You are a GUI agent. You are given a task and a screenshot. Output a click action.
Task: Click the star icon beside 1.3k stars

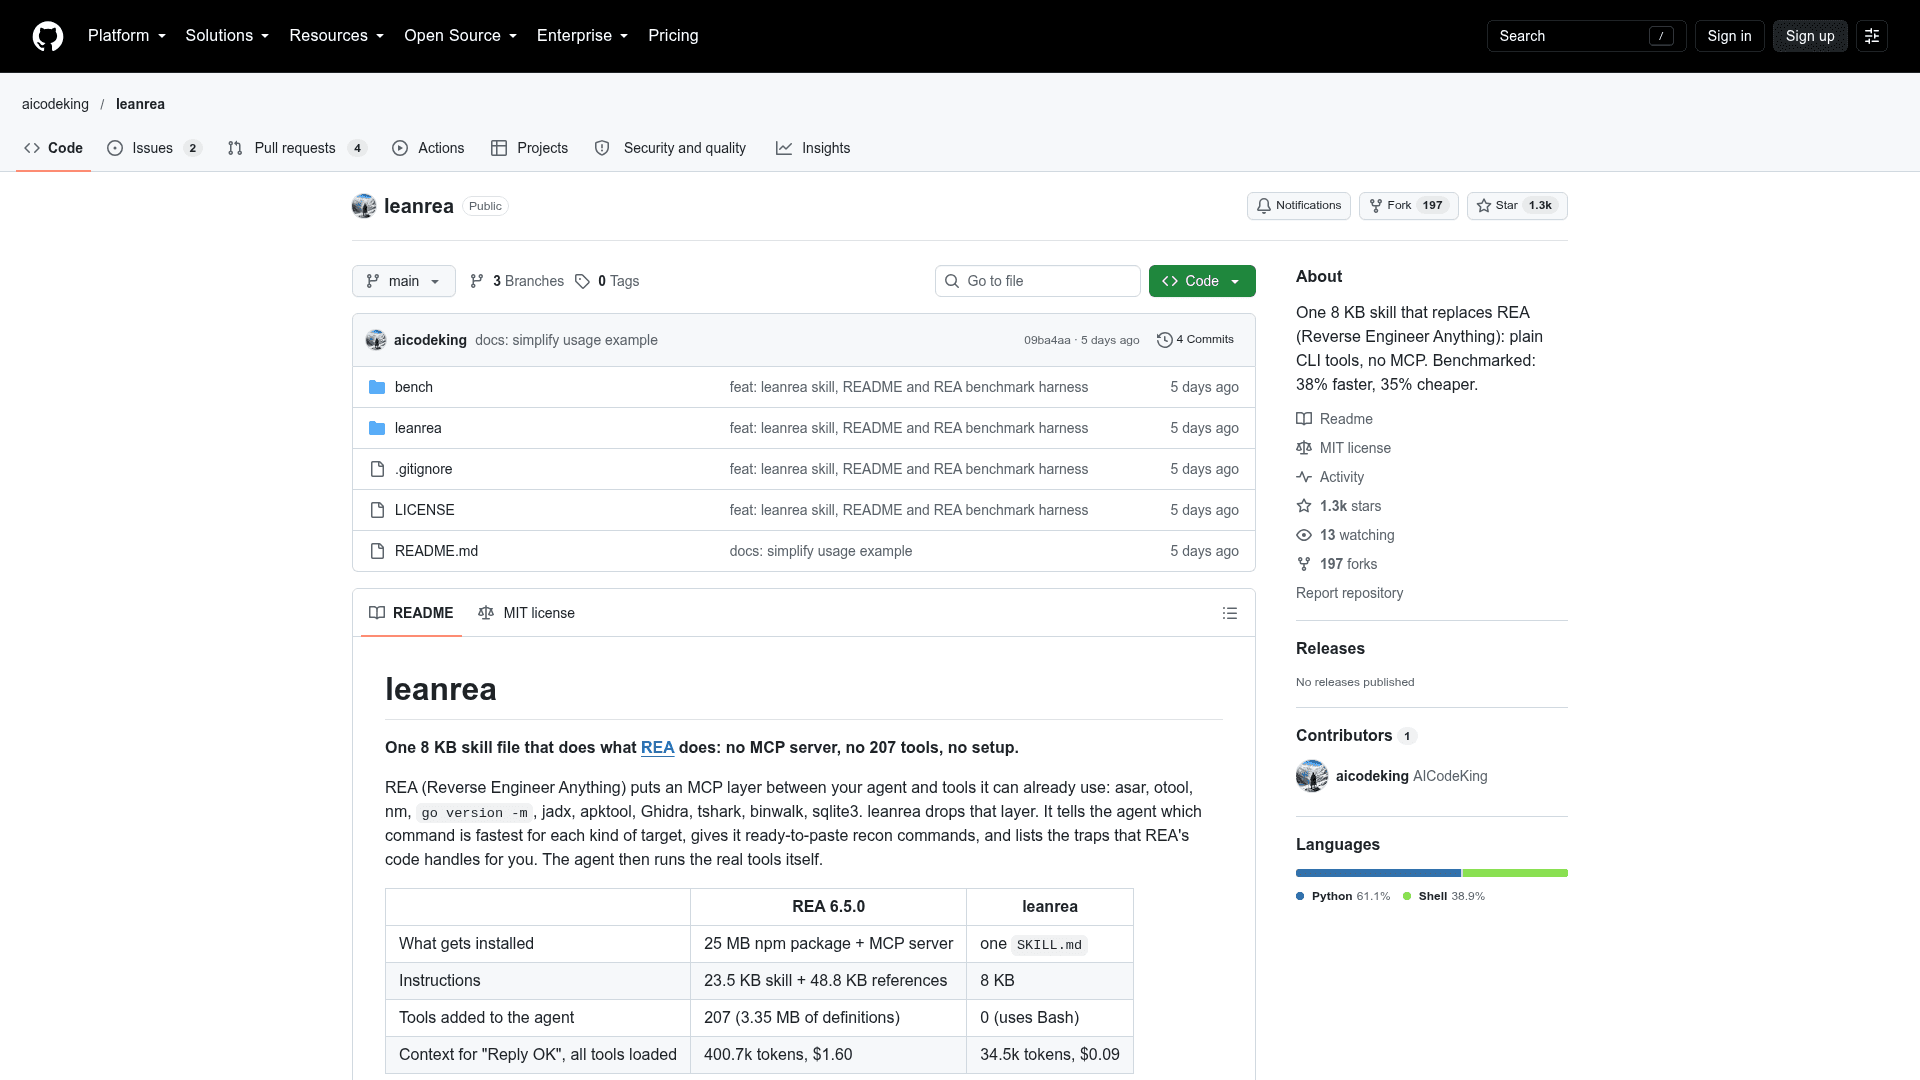[1304, 506]
